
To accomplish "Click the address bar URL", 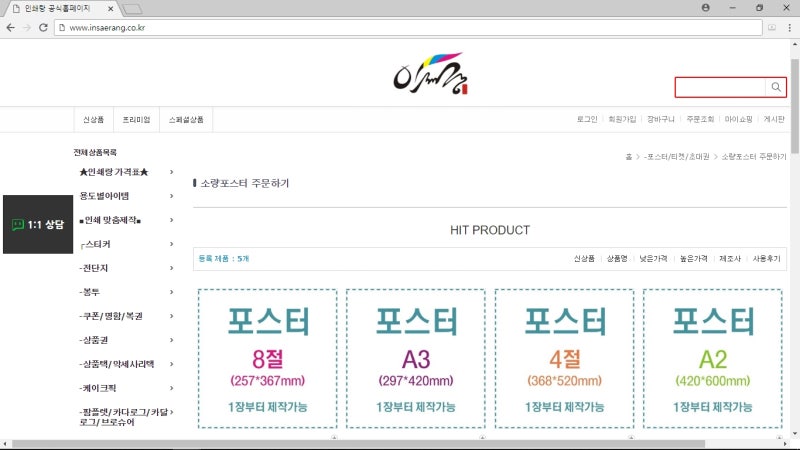I will click(x=107, y=28).
